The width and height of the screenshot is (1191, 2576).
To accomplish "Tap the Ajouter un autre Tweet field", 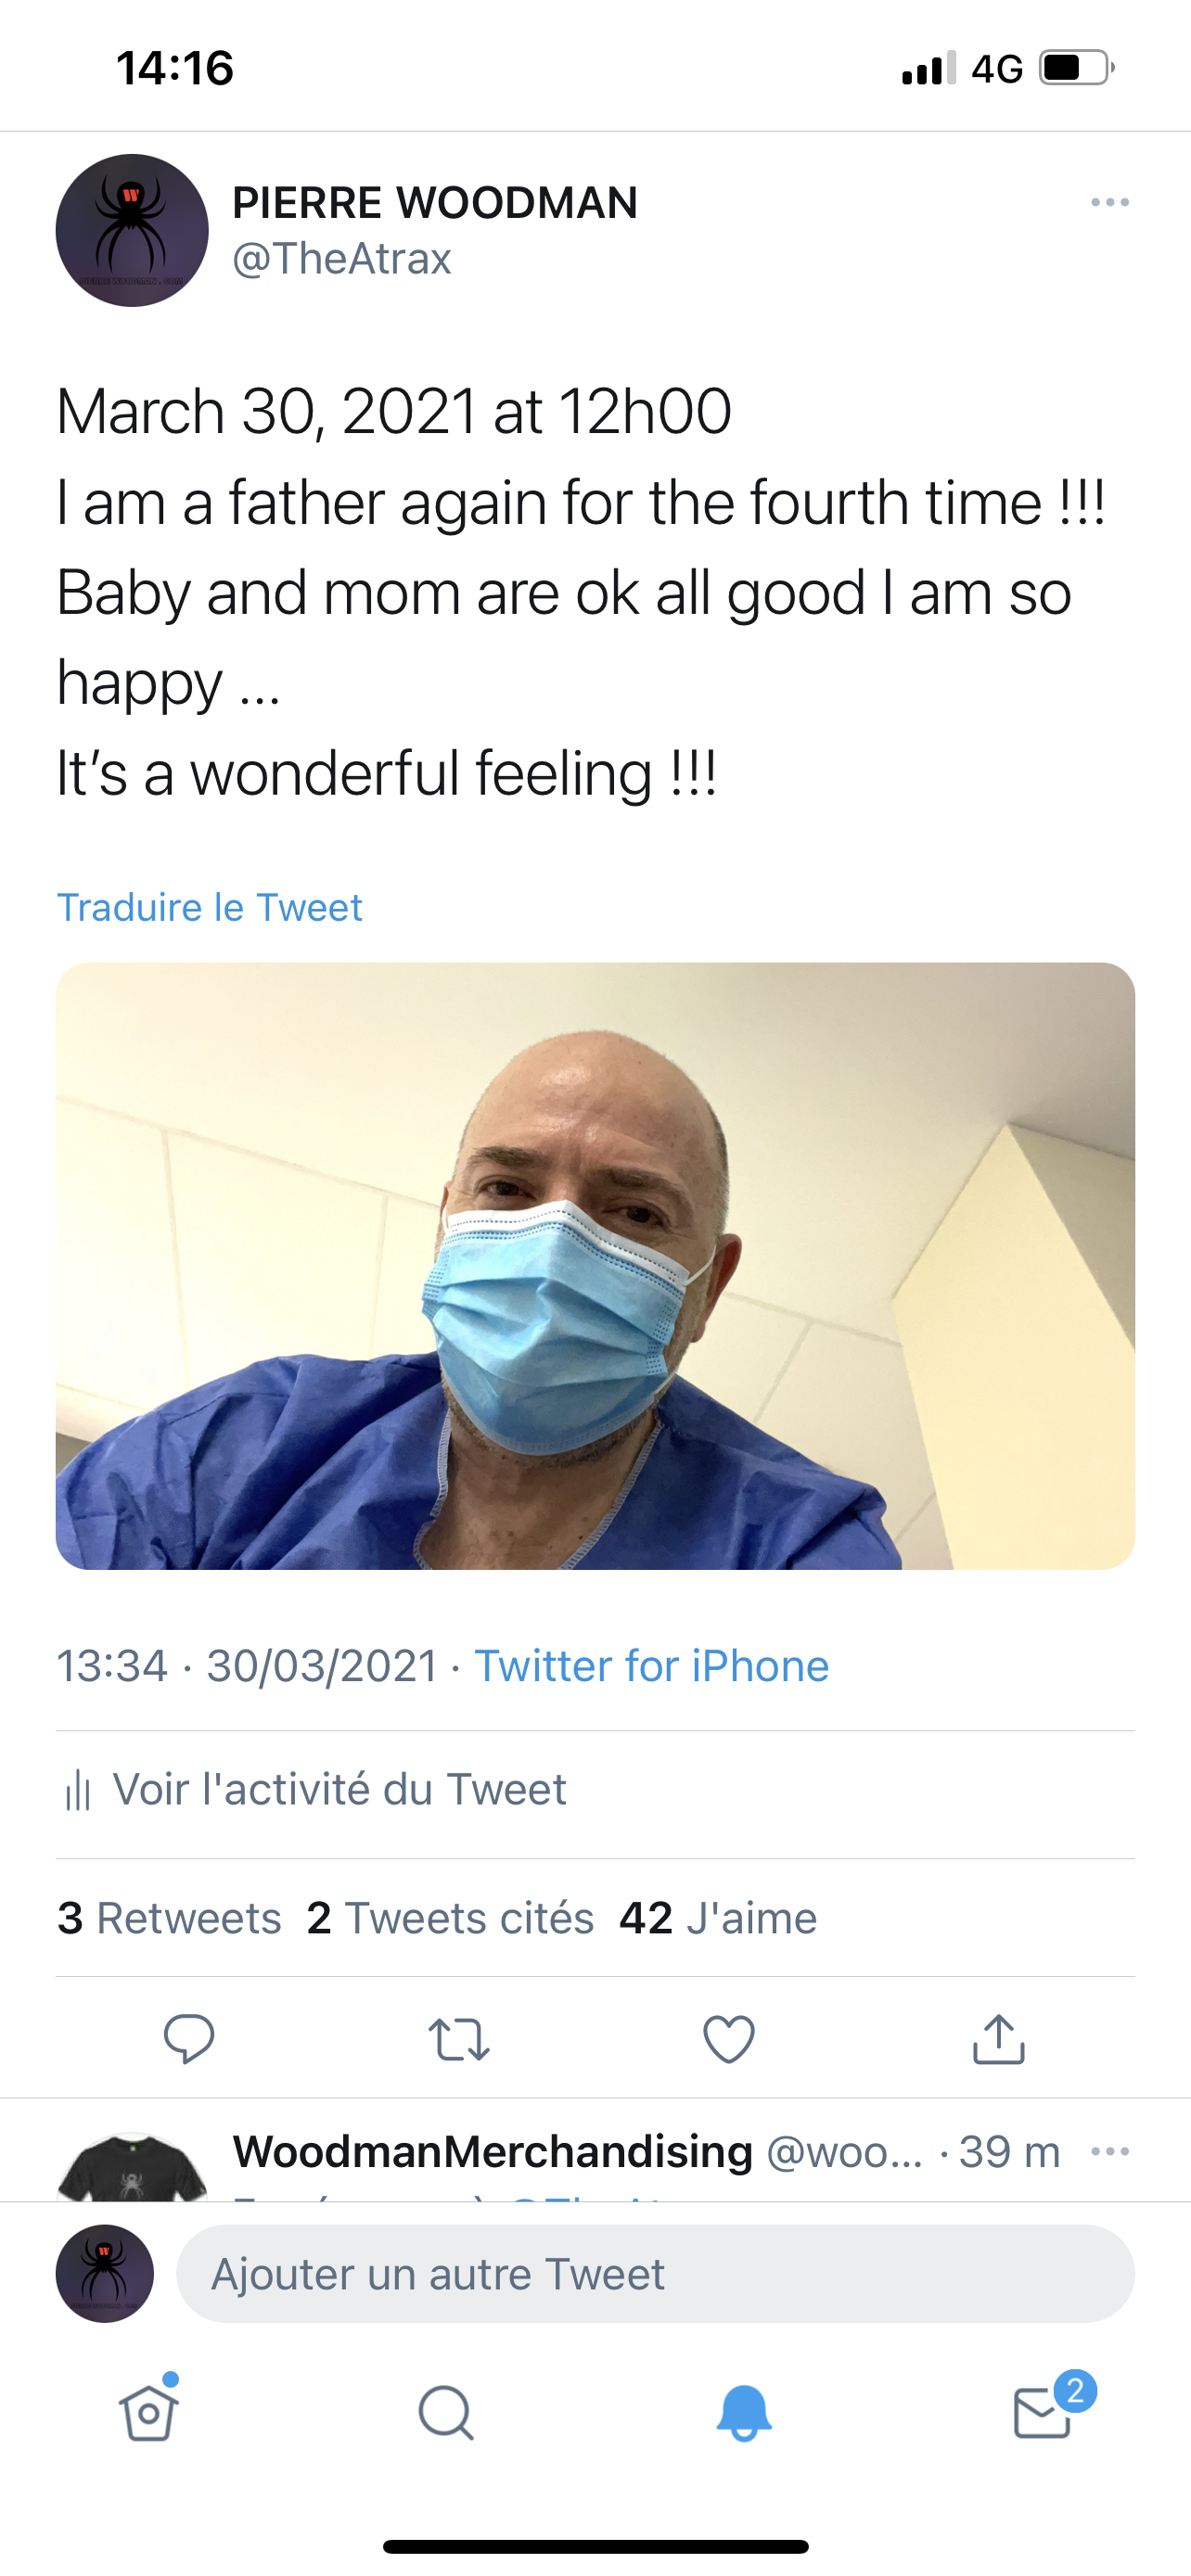I will tap(655, 2273).
